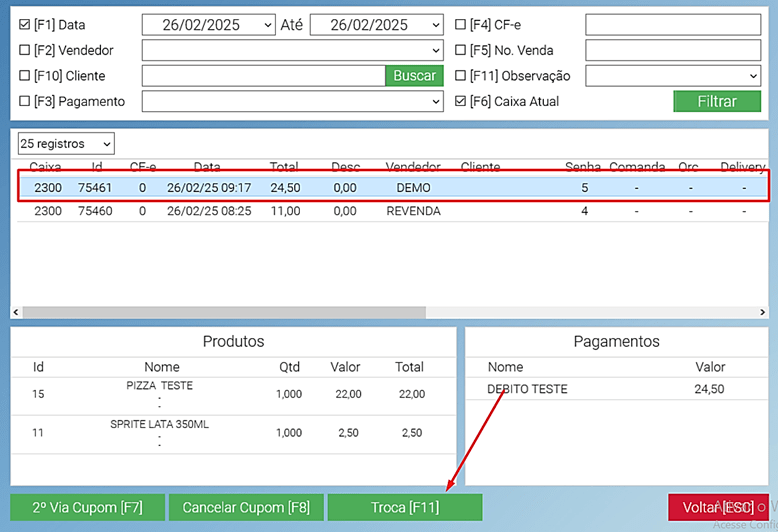Enable the [F4] CF-e checkbox
The width and height of the screenshot is (778, 532).
[460, 25]
